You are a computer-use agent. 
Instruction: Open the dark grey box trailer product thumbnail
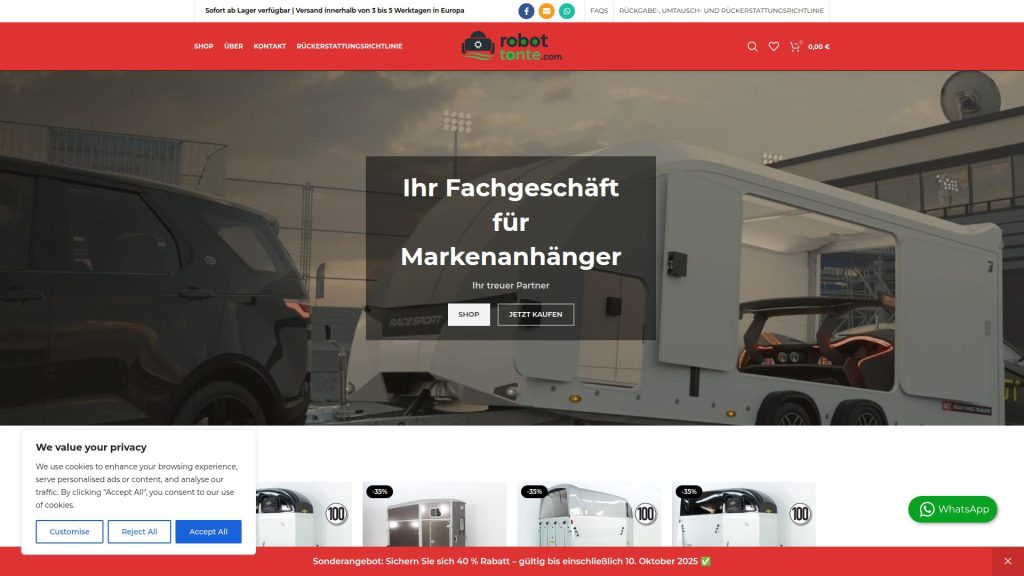[434, 515]
